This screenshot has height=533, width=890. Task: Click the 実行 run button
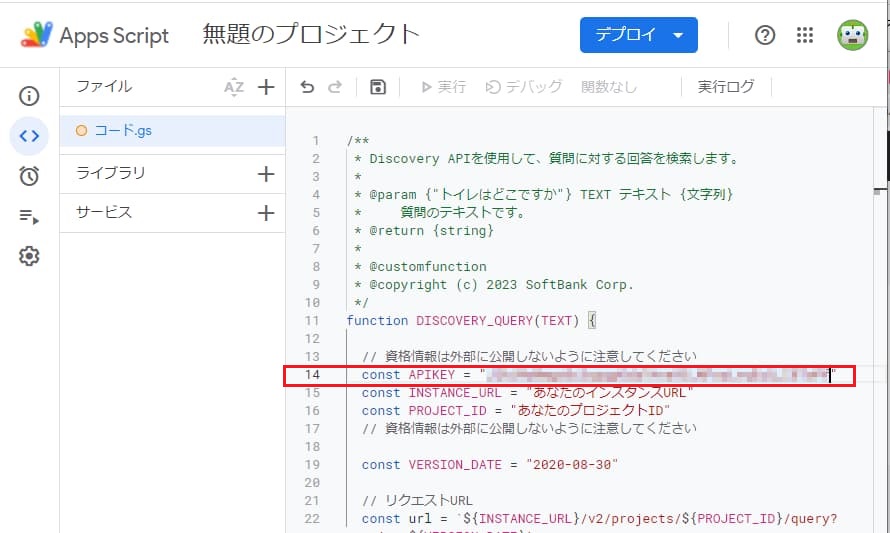point(443,87)
